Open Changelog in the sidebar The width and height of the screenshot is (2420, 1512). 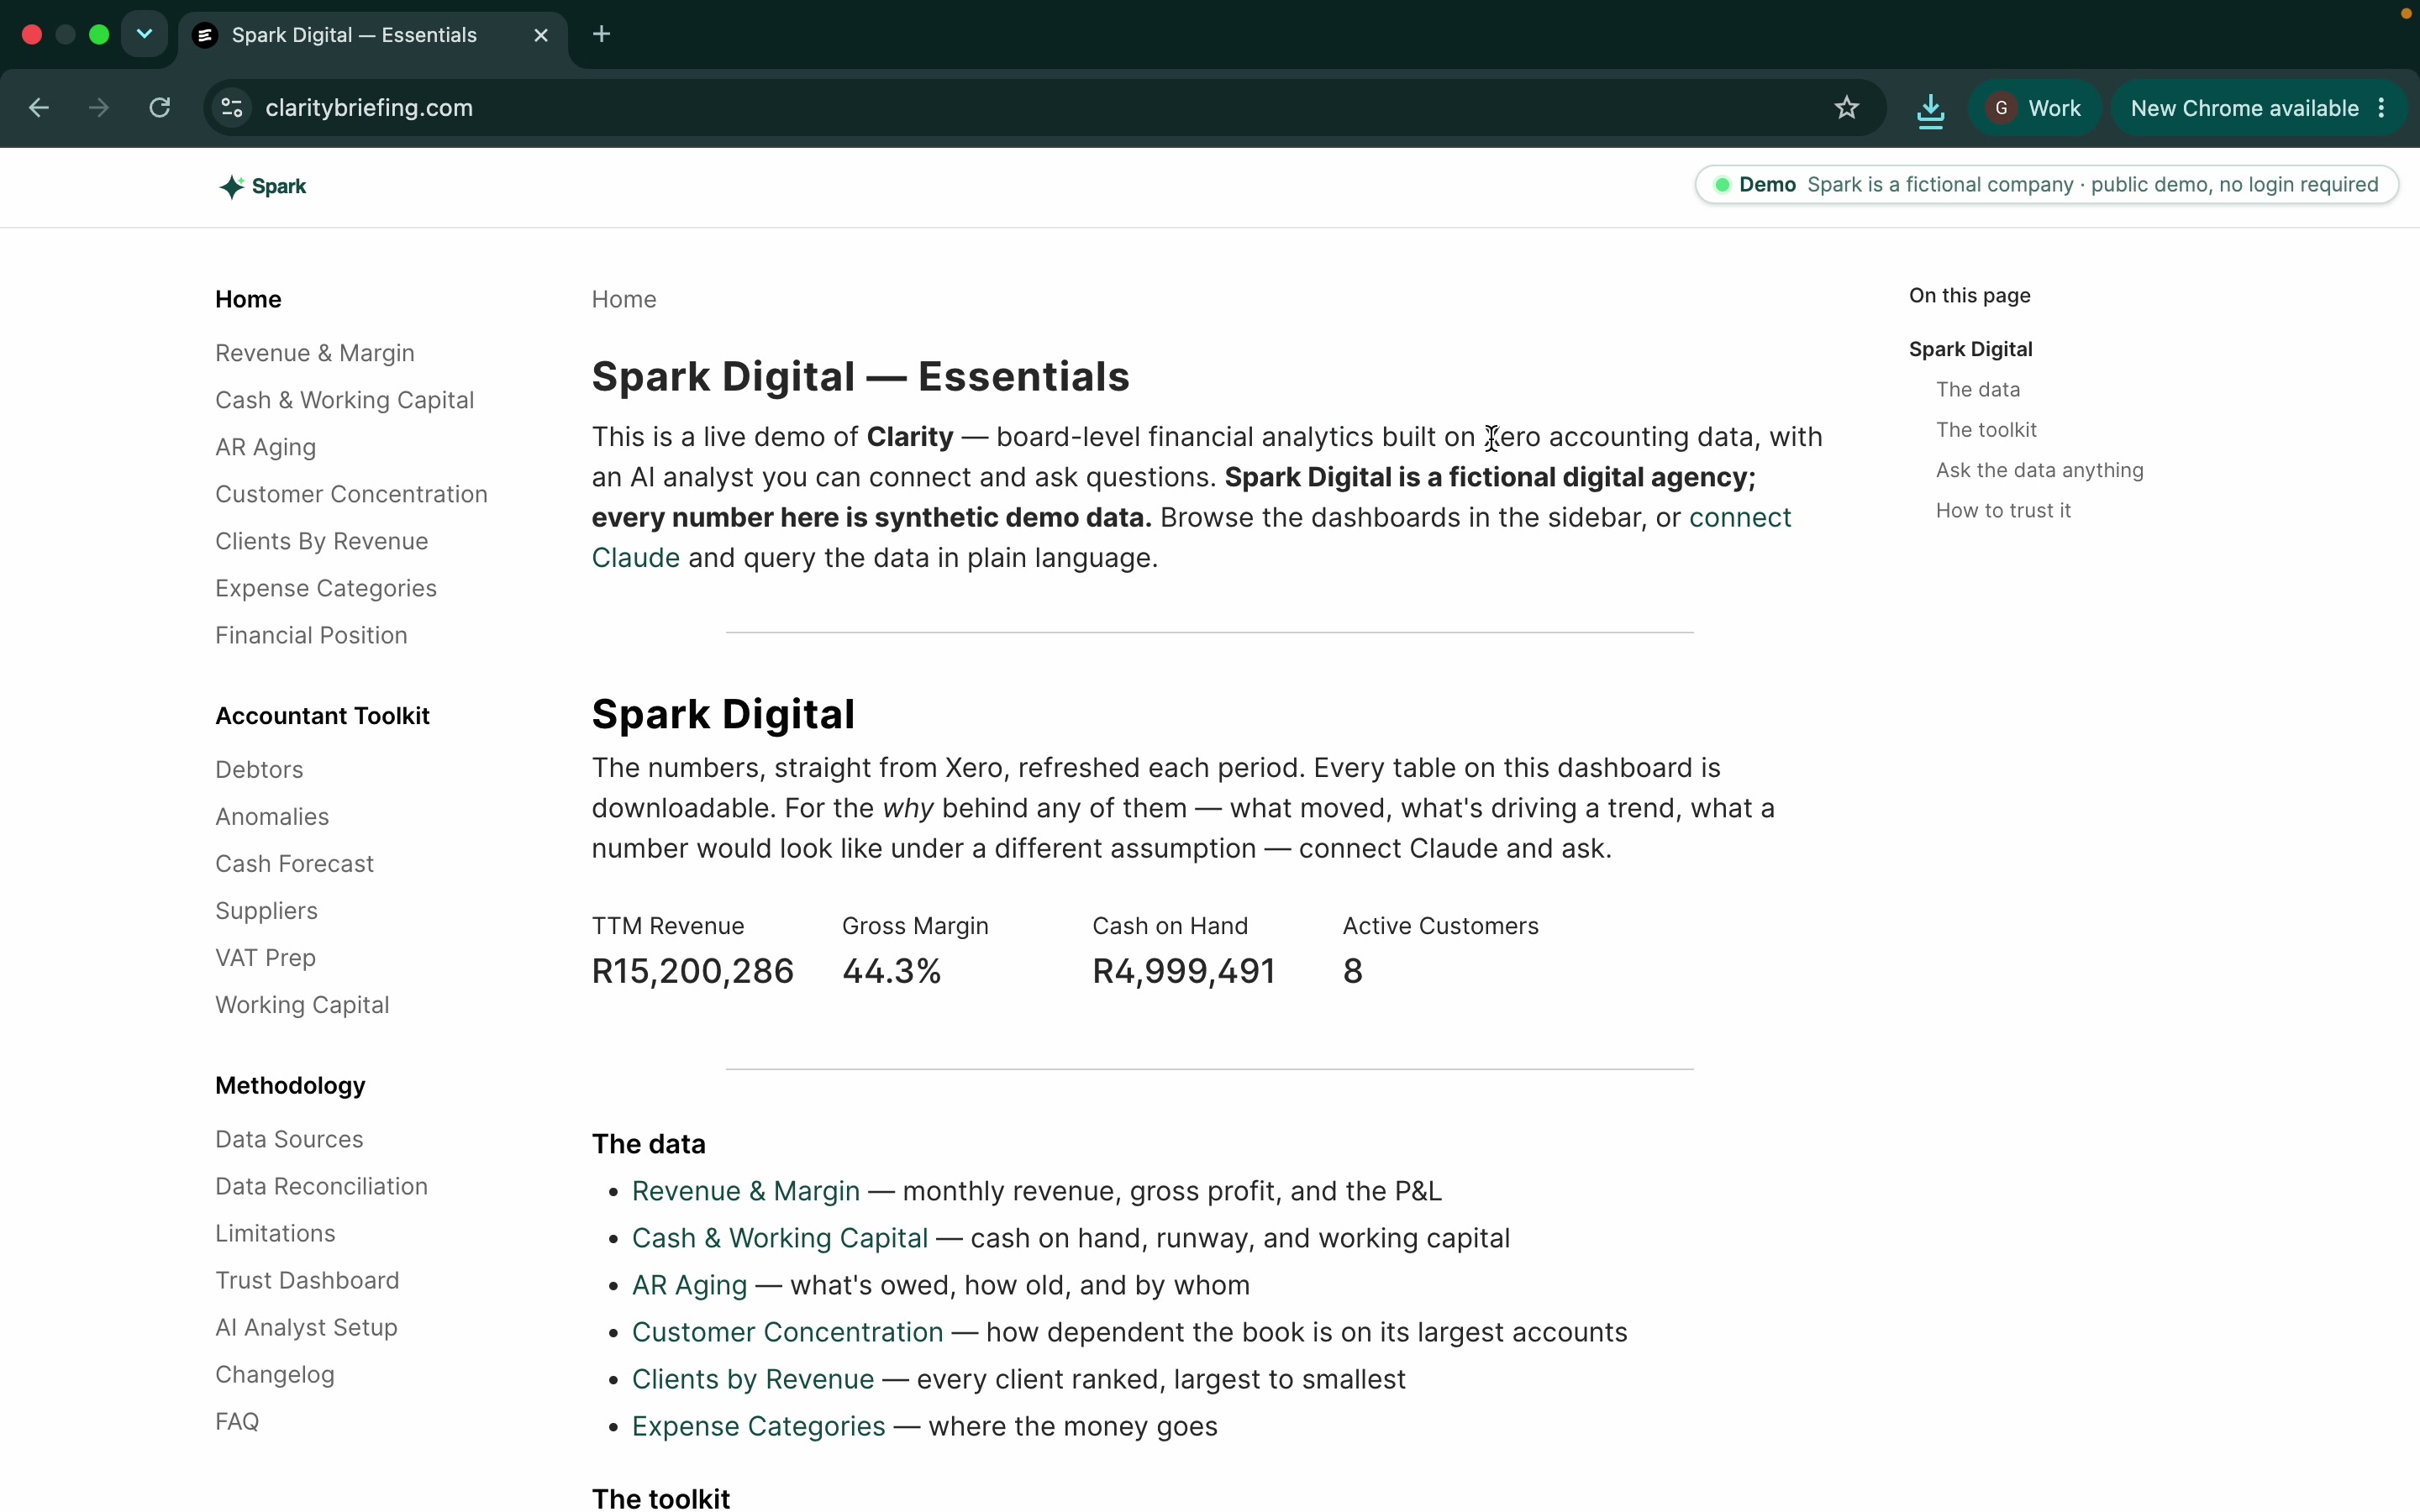pos(275,1374)
